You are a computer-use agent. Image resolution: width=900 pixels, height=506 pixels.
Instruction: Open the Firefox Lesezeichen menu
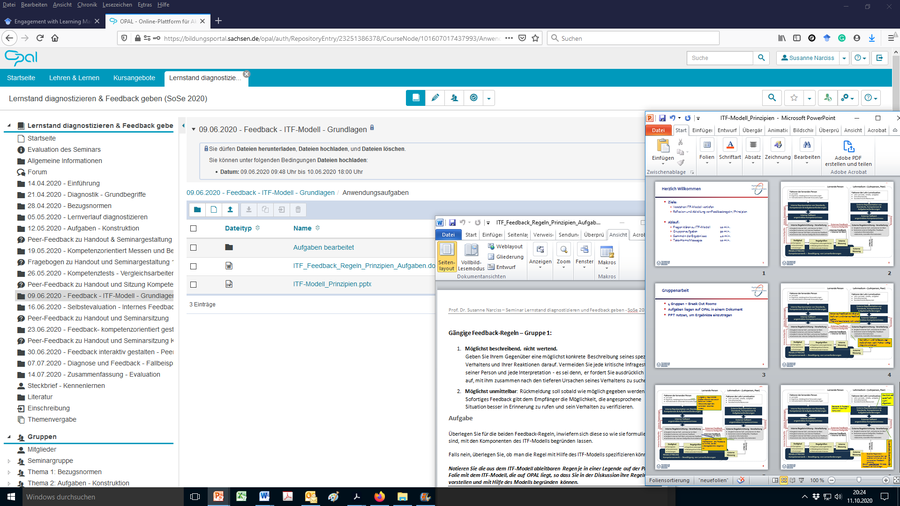pyautogui.click(x=117, y=5)
